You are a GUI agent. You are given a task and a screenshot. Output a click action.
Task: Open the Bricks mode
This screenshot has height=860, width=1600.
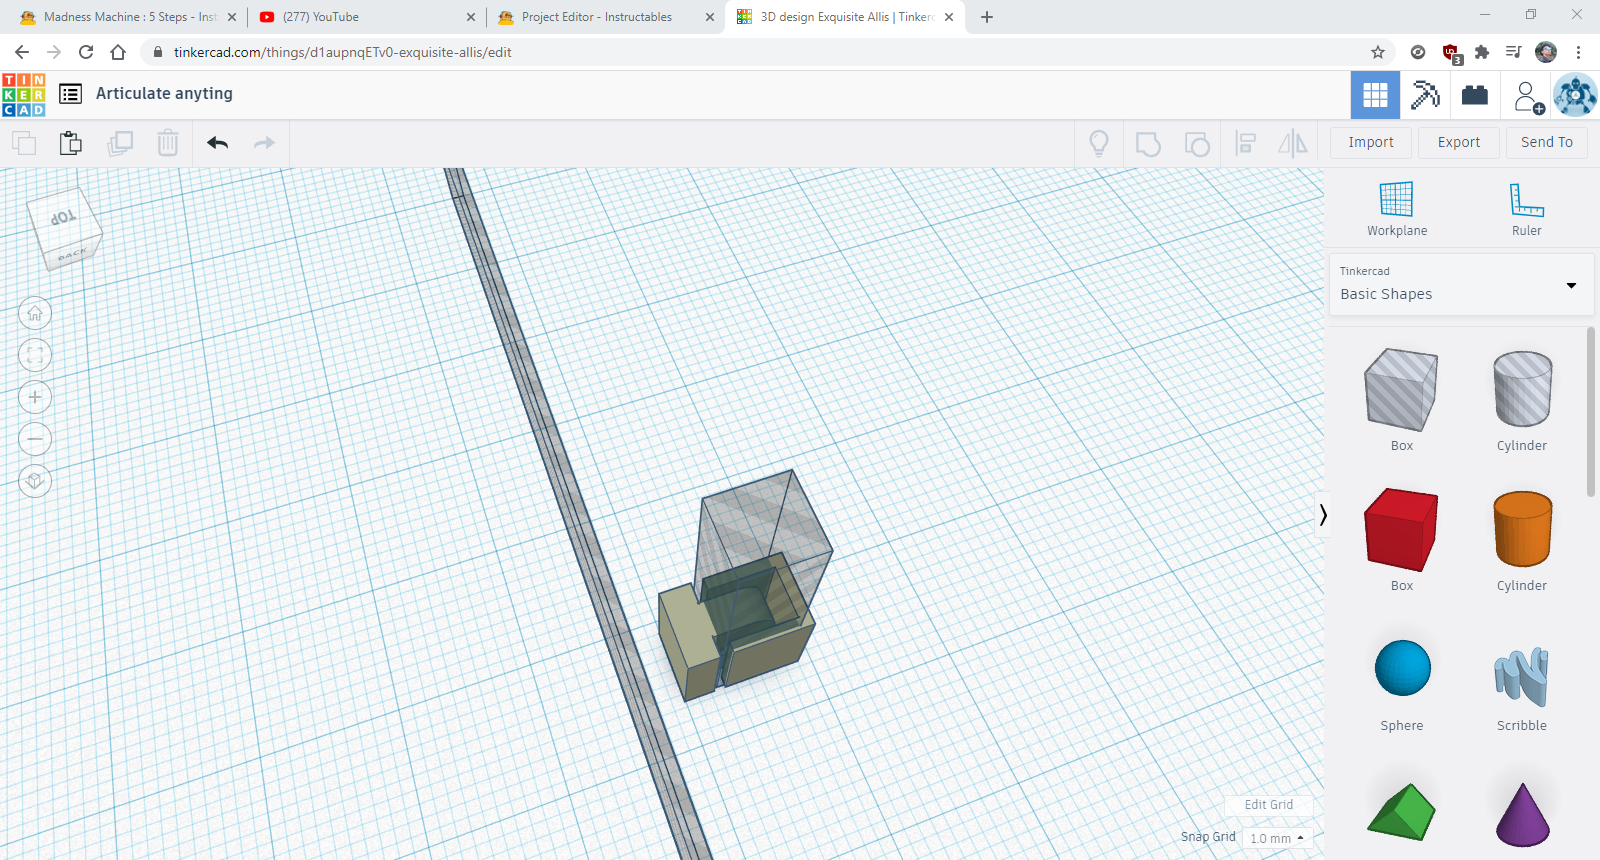point(1475,95)
